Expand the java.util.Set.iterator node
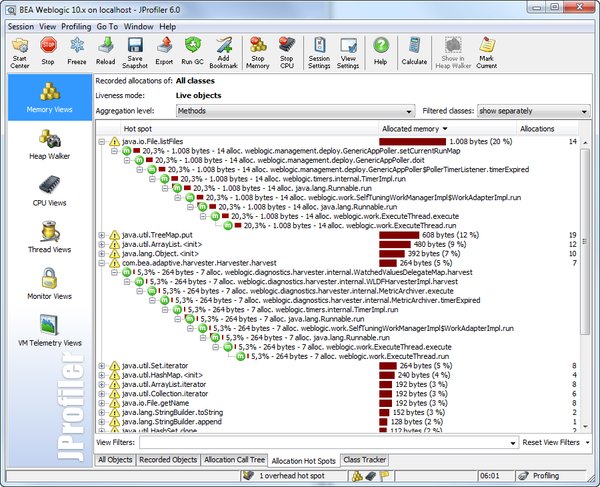Viewport: 600px width, 487px height. (x=102, y=366)
